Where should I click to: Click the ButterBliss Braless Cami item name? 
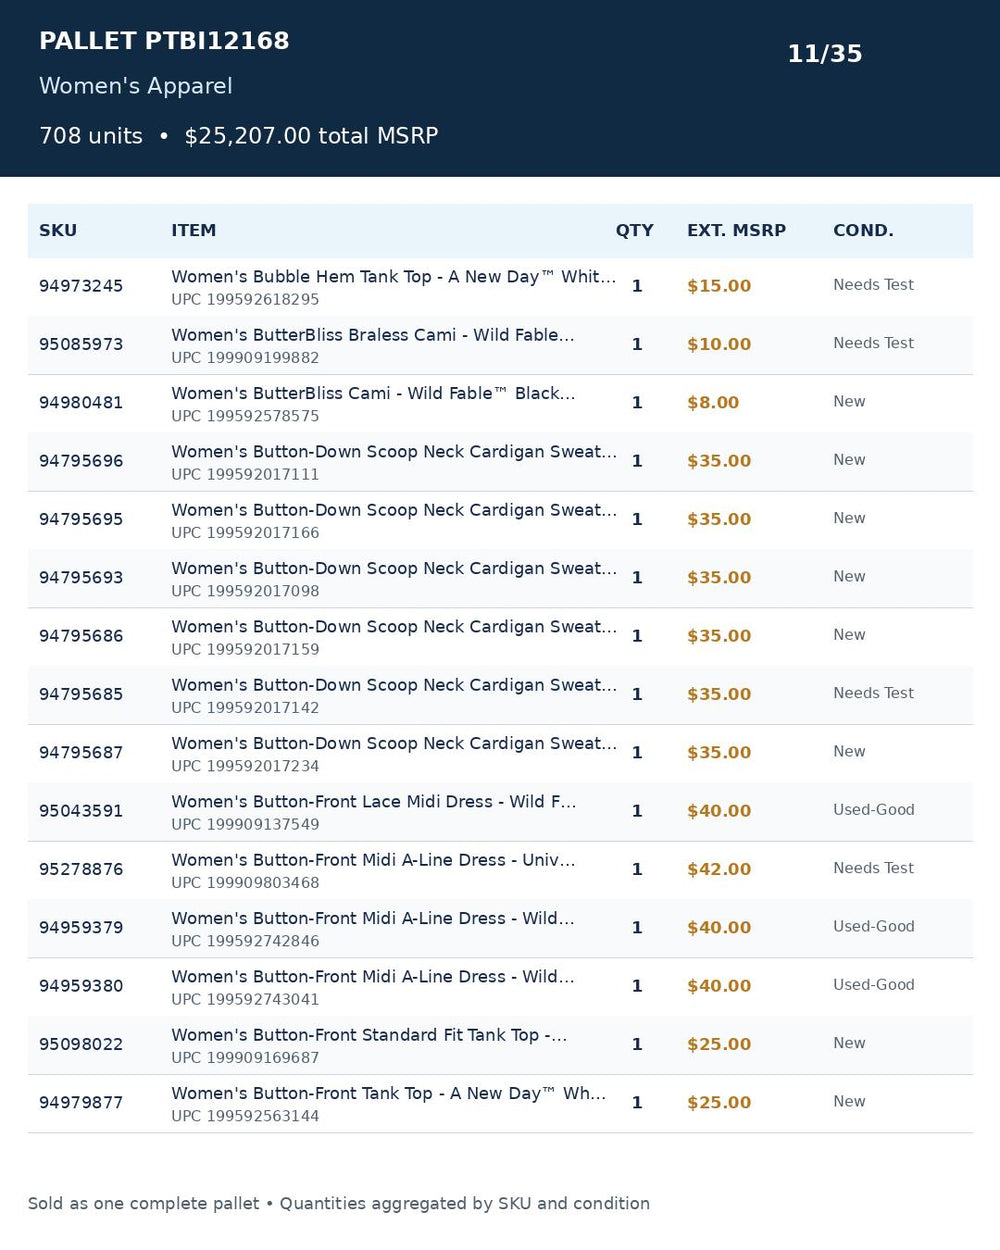(x=373, y=335)
